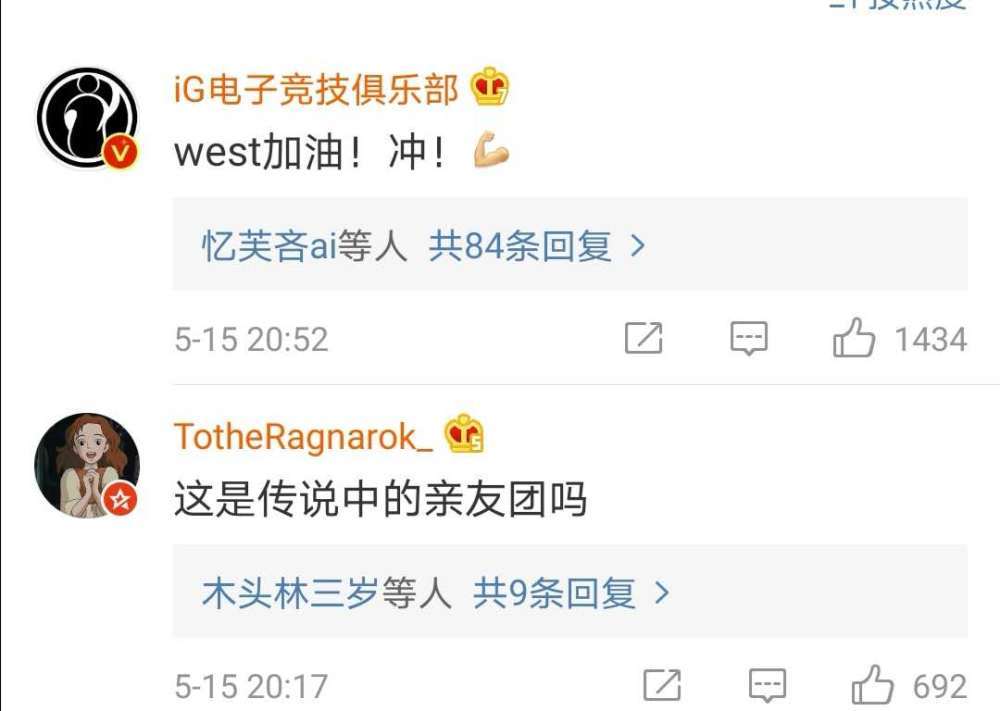Repost the 这是传说中的亲友团吗 comment via share icon
The image size is (1000, 711).
coord(662,685)
